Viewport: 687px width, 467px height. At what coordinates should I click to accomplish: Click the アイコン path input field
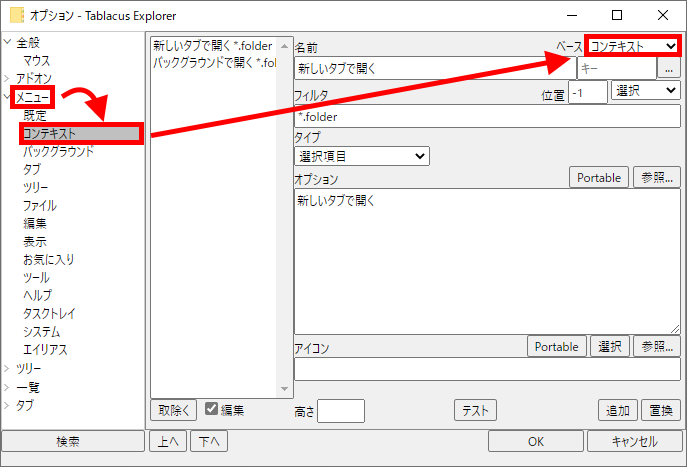pyautogui.click(x=487, y=369)
